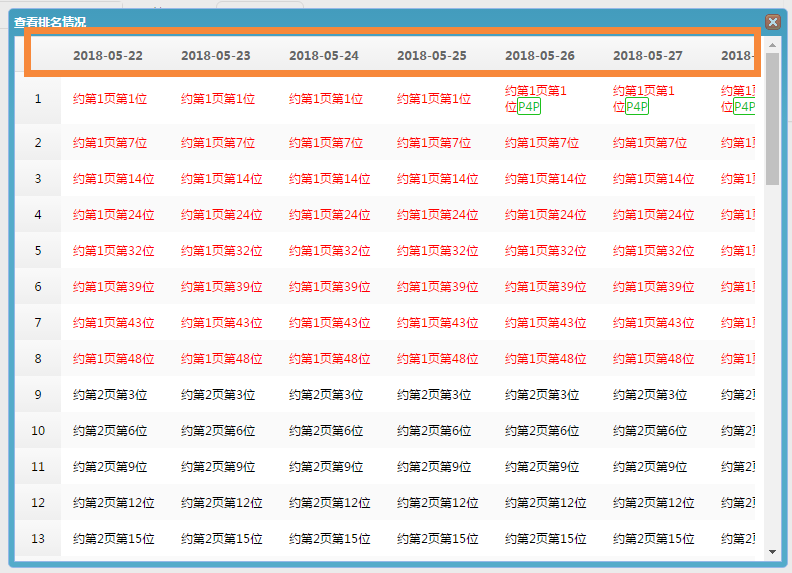Image resolution: width=792 pixels, height=573 pixels.
Task: Click 约第1页第48位 under 2018-05-23
Action: (x=222, y=359)
